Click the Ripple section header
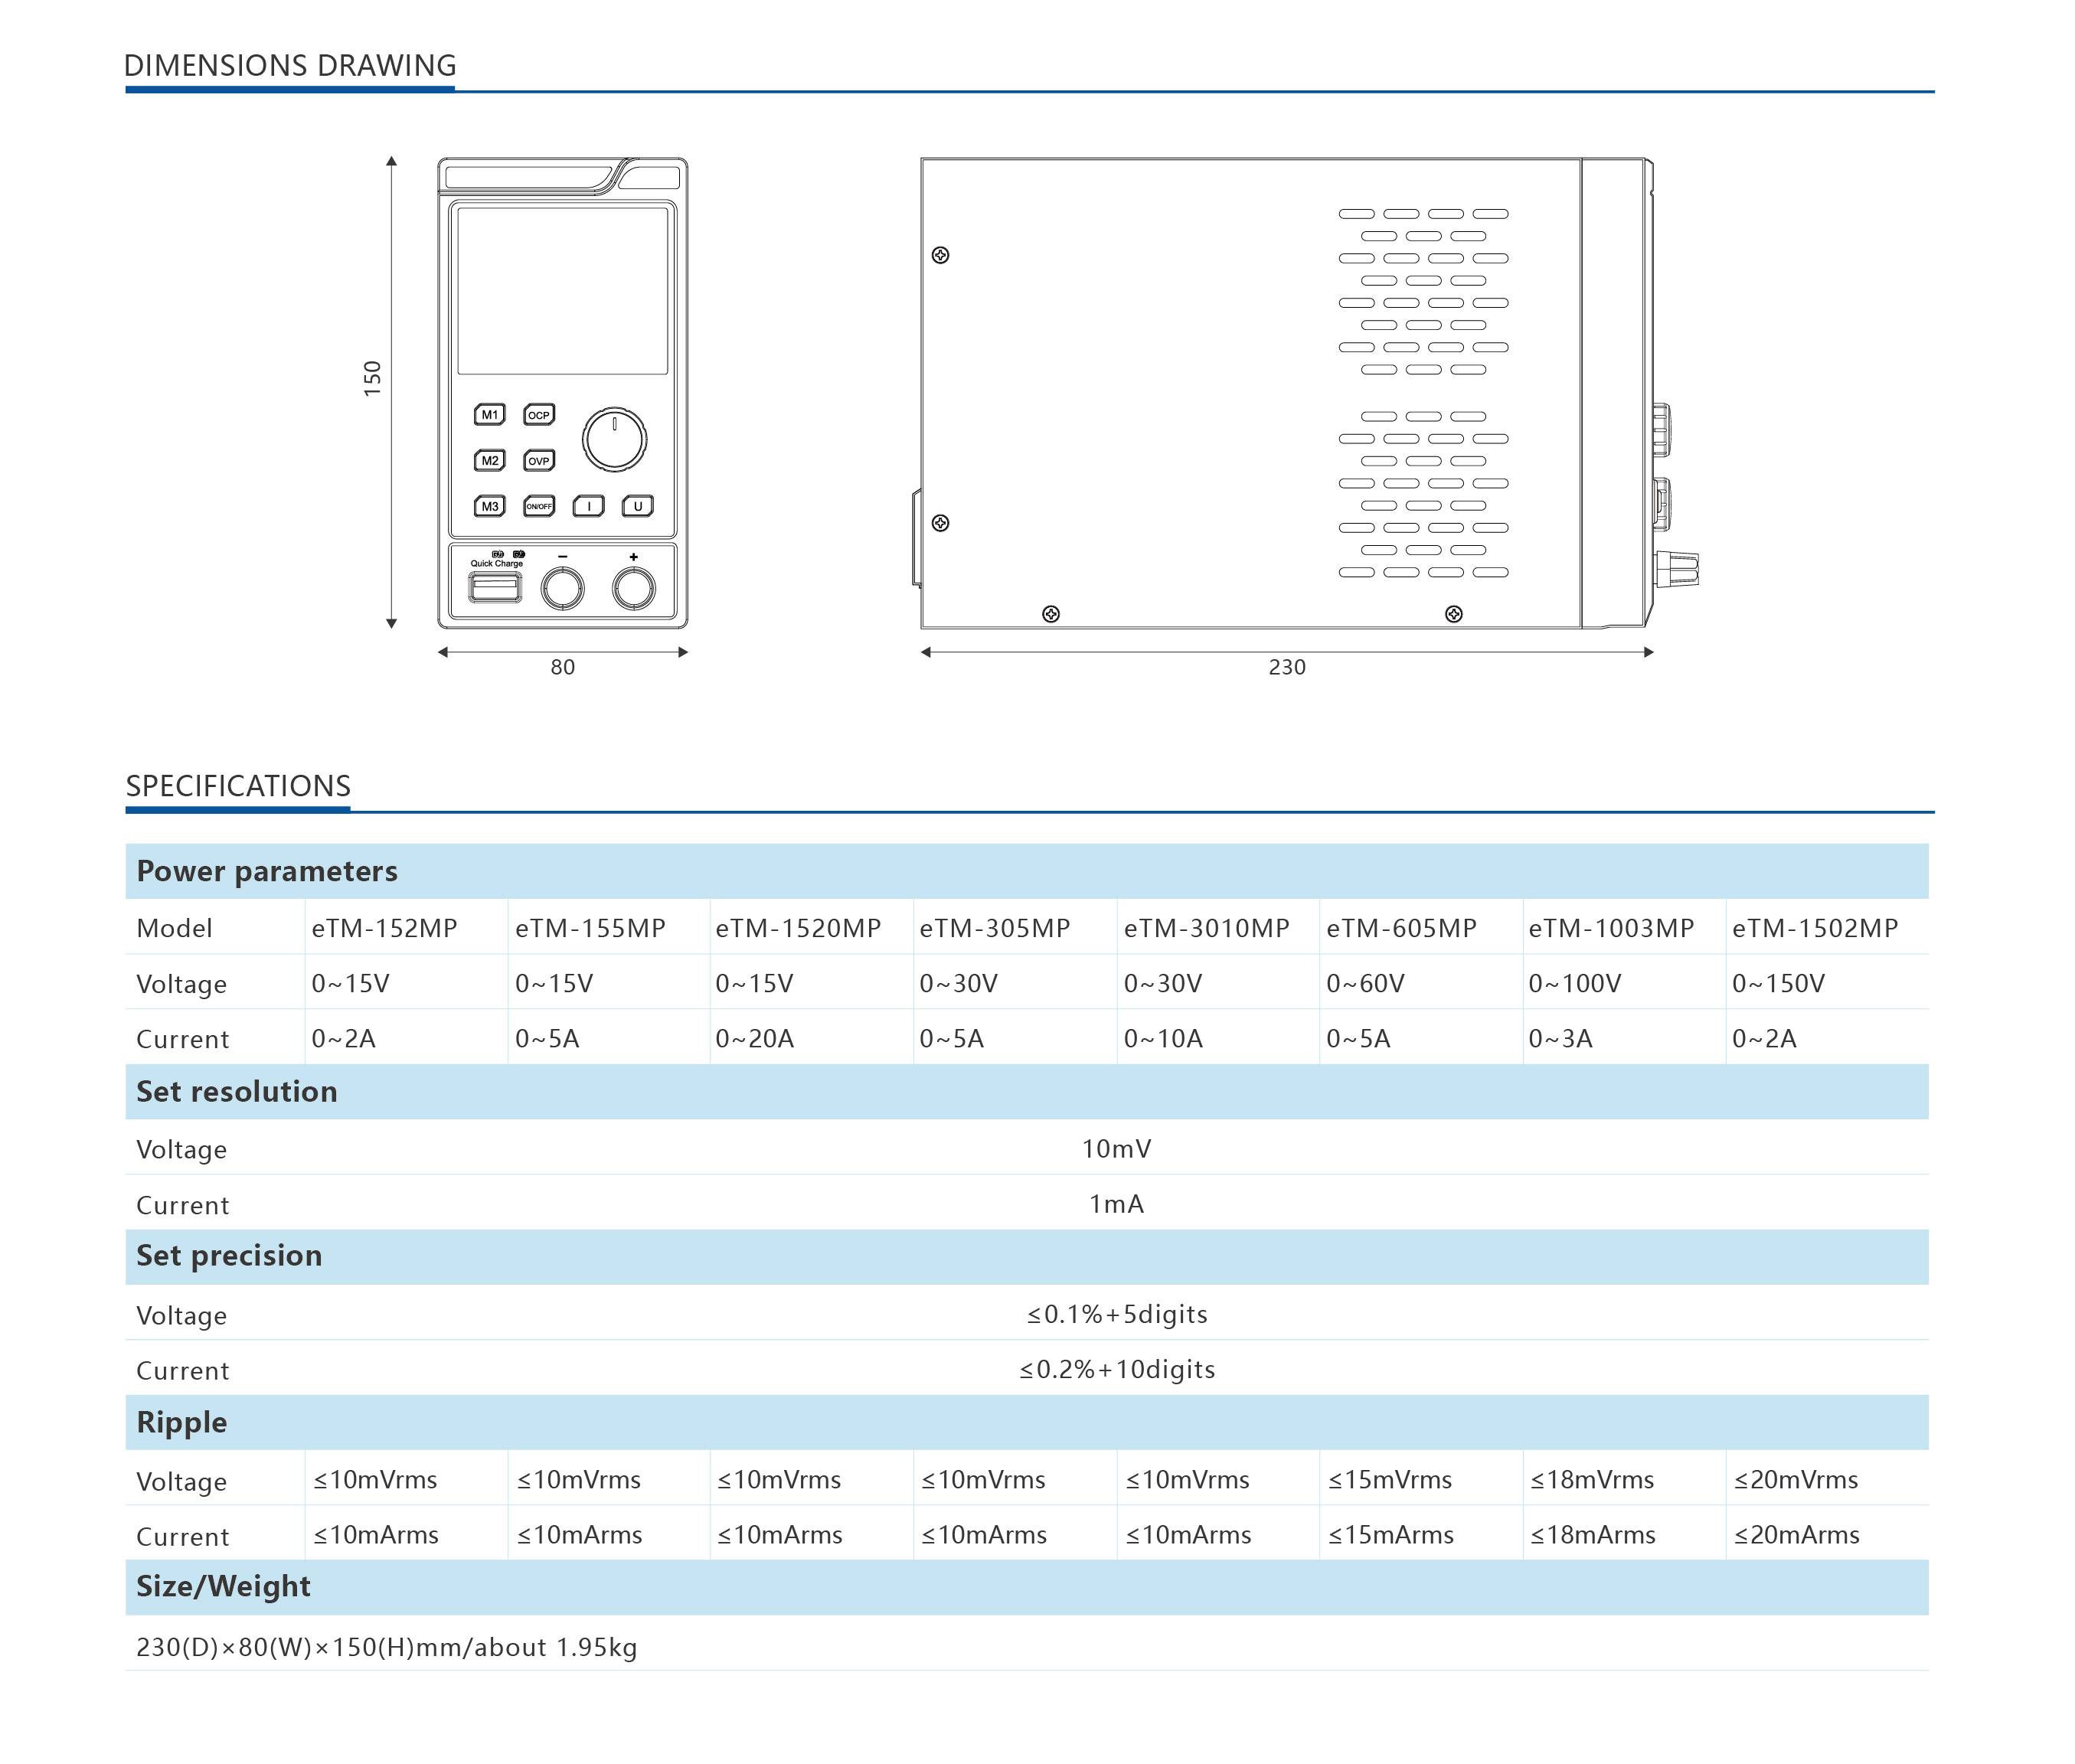 (1026, 1422)
